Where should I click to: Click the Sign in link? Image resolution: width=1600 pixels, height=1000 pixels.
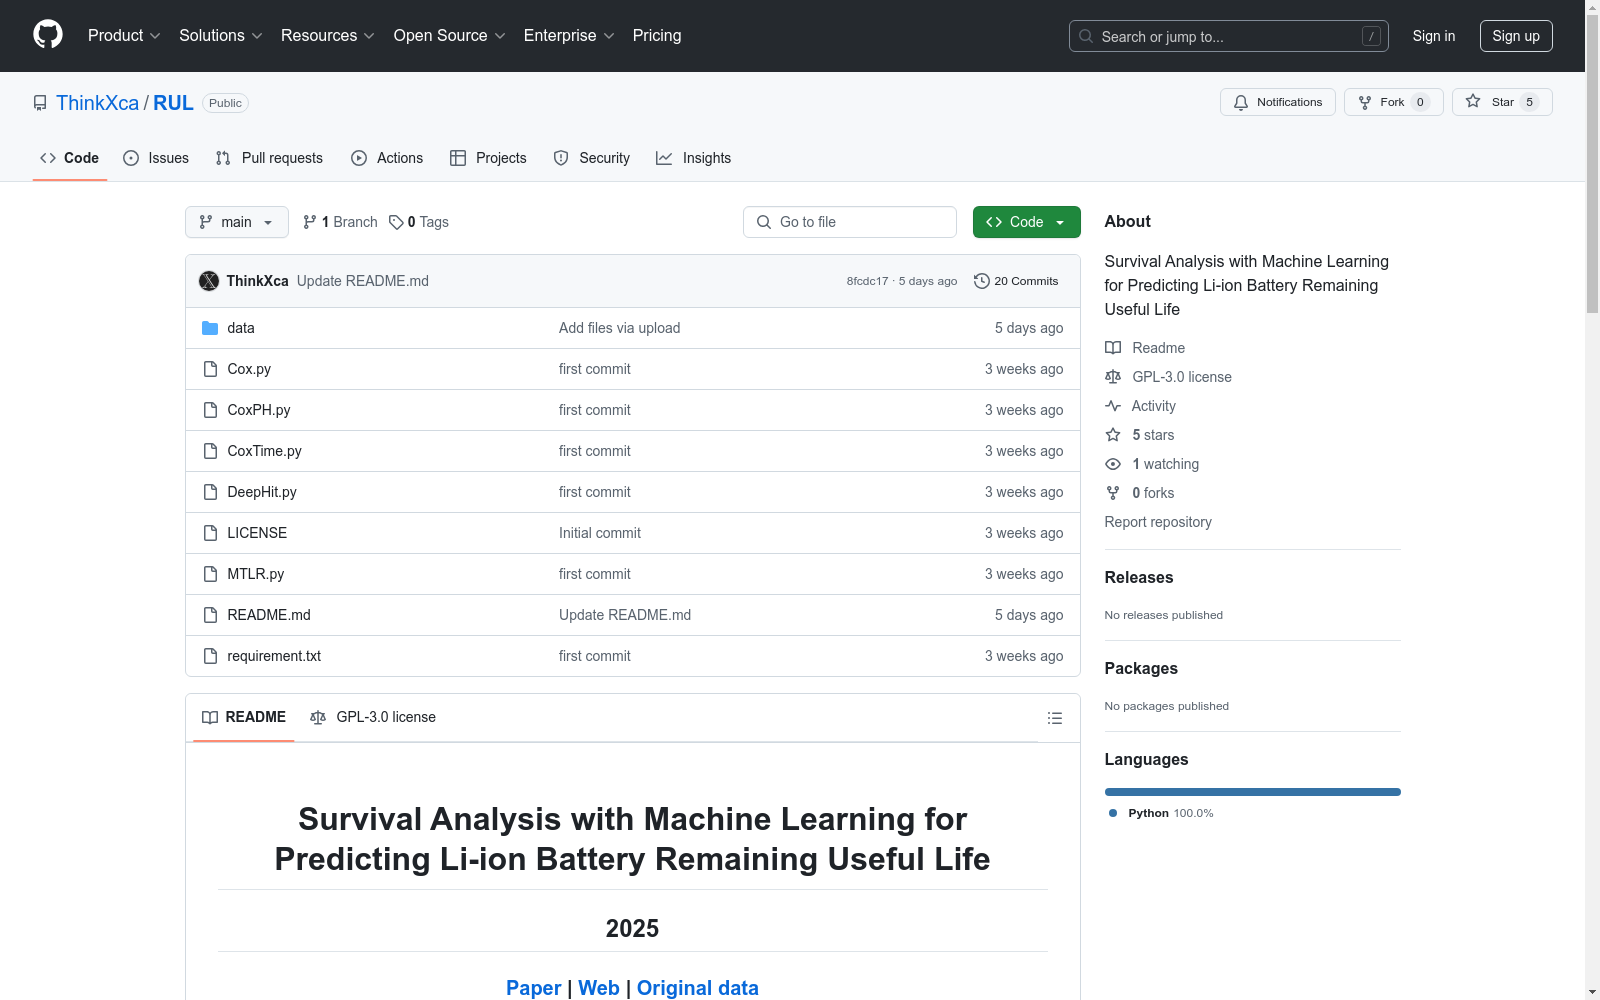pyautogui.click(x=1434, y=36)
